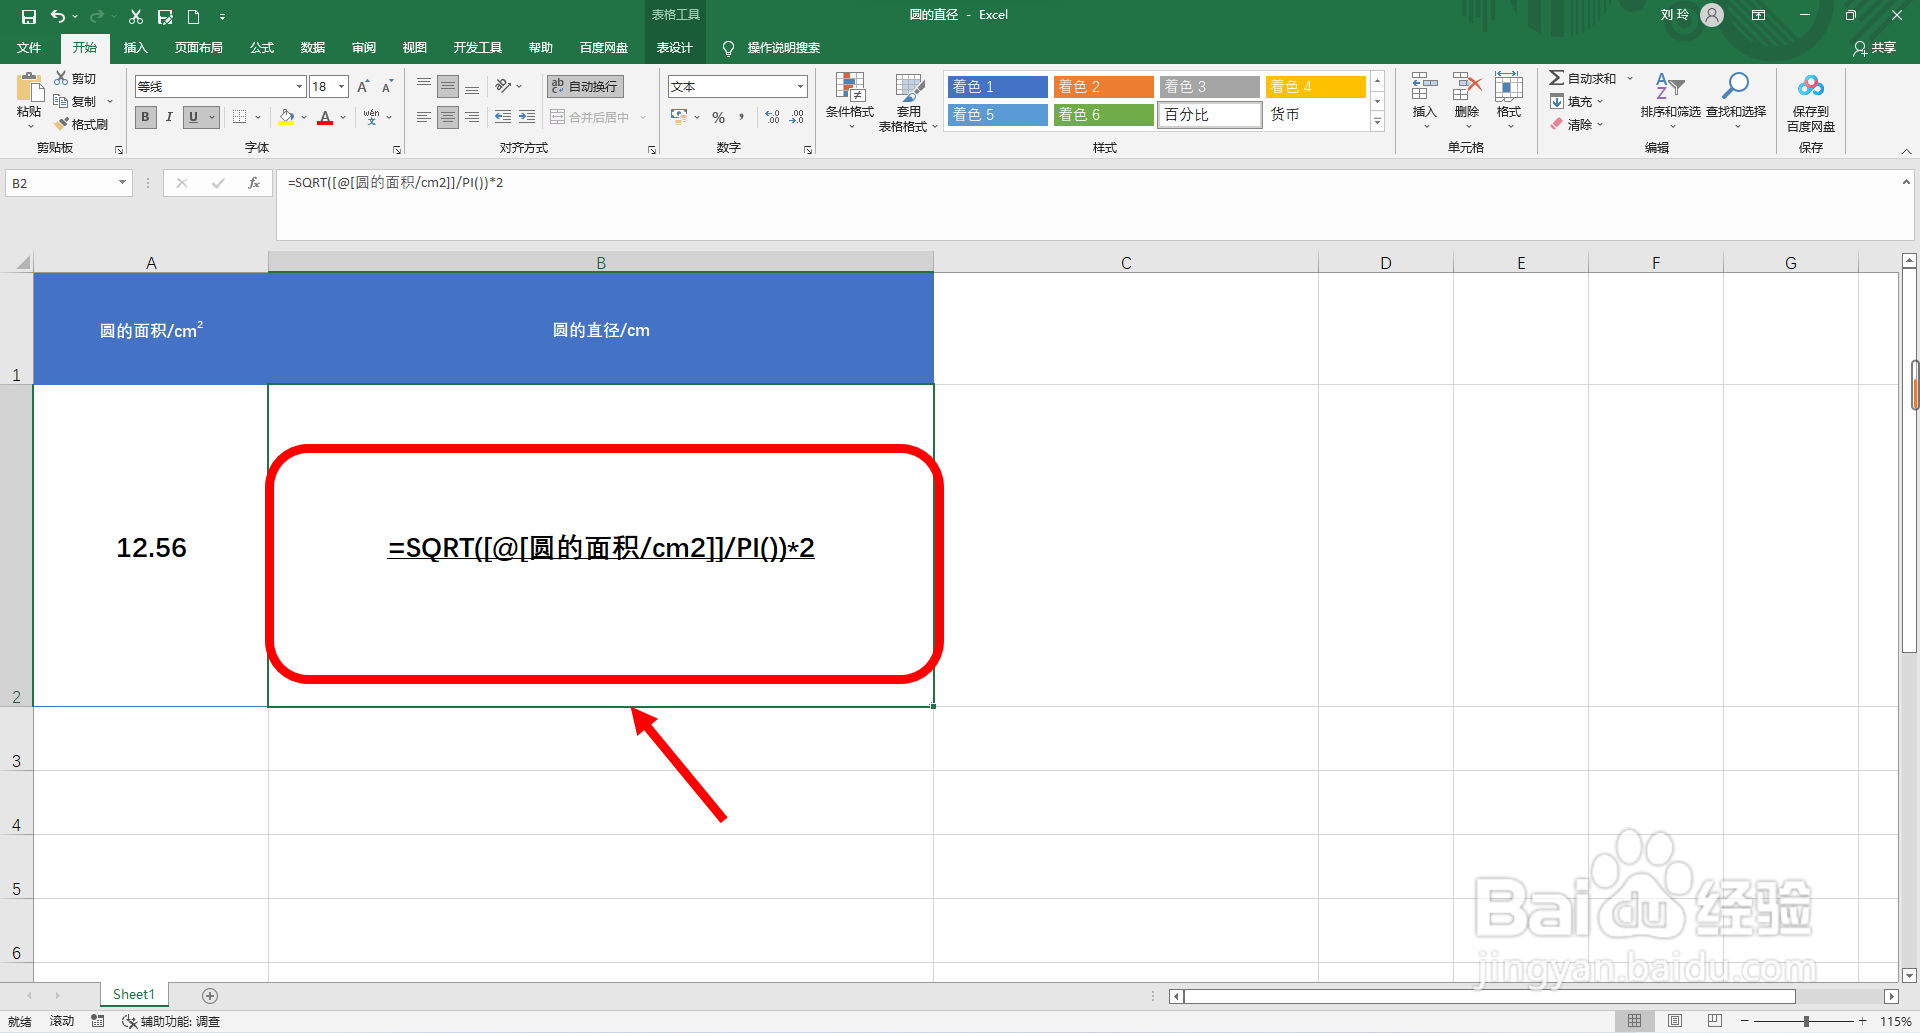
Task: Click the decrease decimal icon
Action: point(797,117)
